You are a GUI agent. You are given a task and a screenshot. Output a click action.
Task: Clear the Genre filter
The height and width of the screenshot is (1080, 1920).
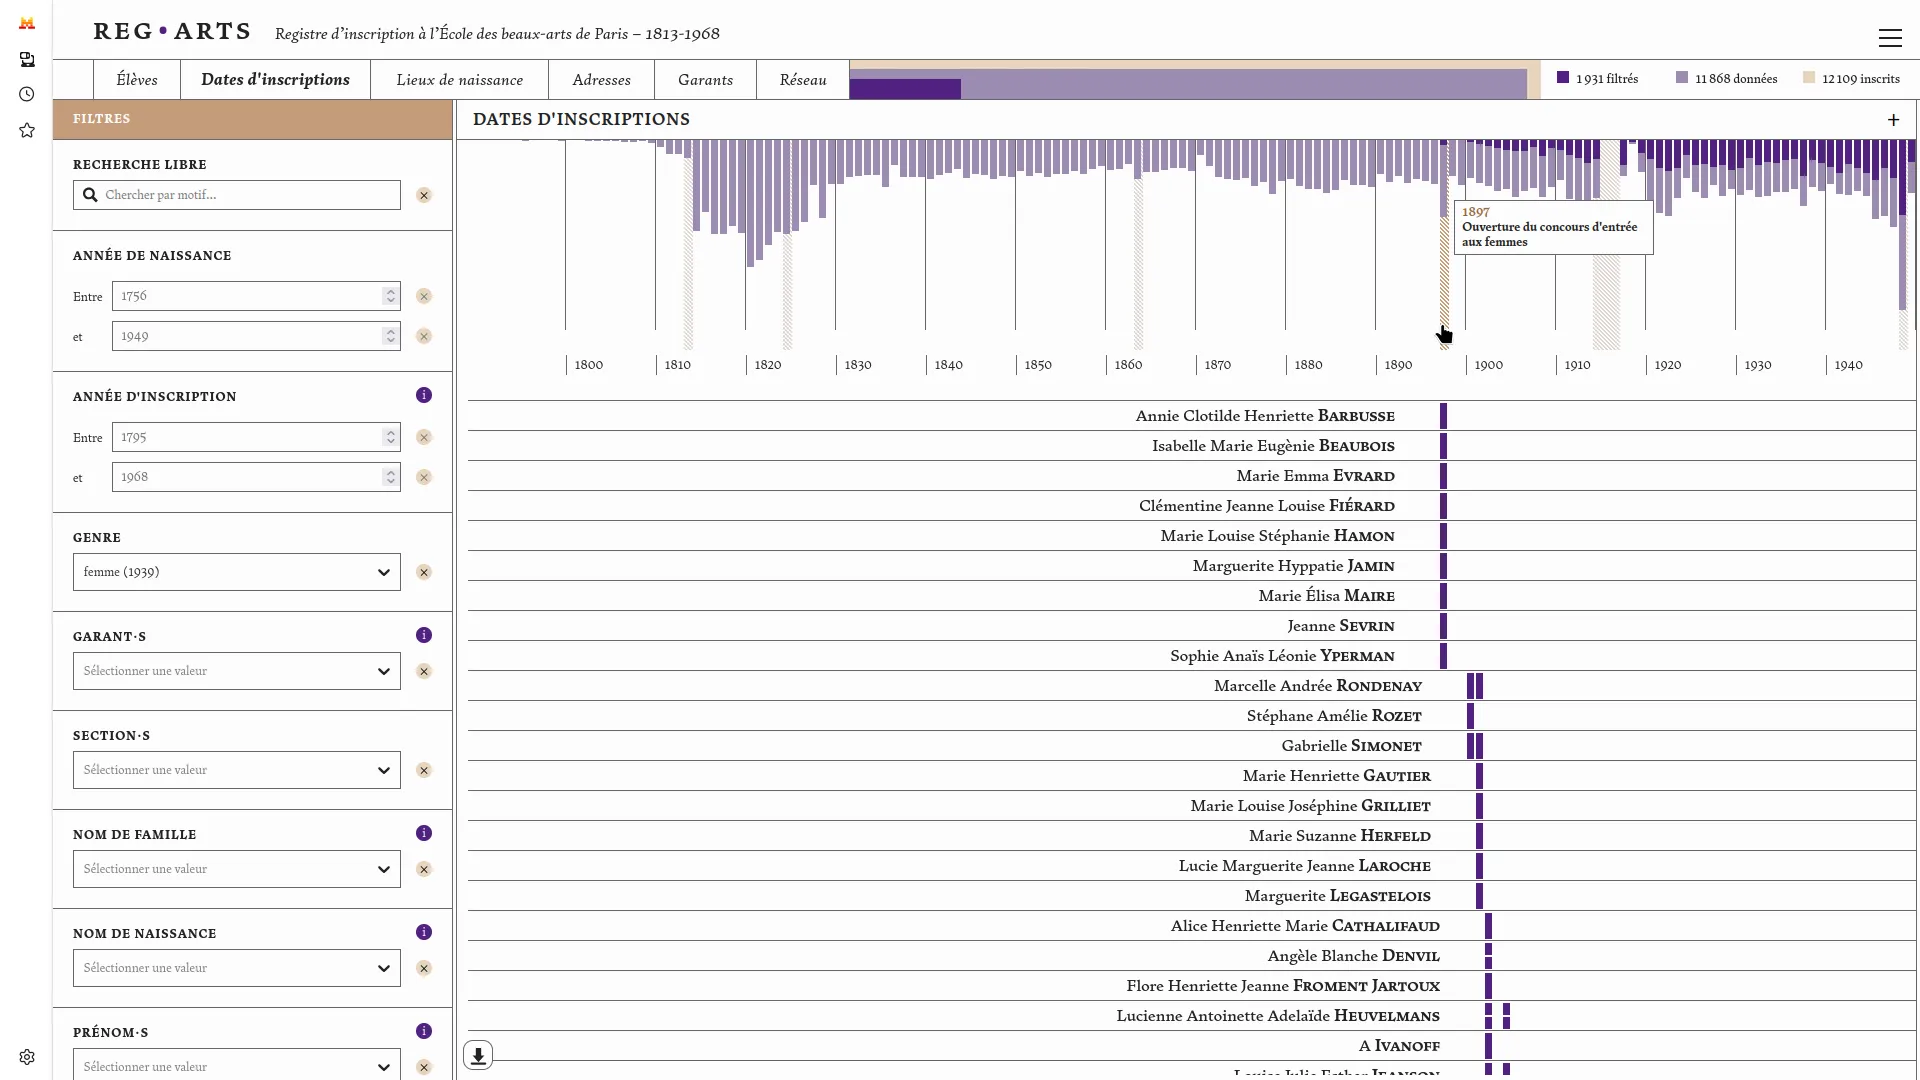424,572
